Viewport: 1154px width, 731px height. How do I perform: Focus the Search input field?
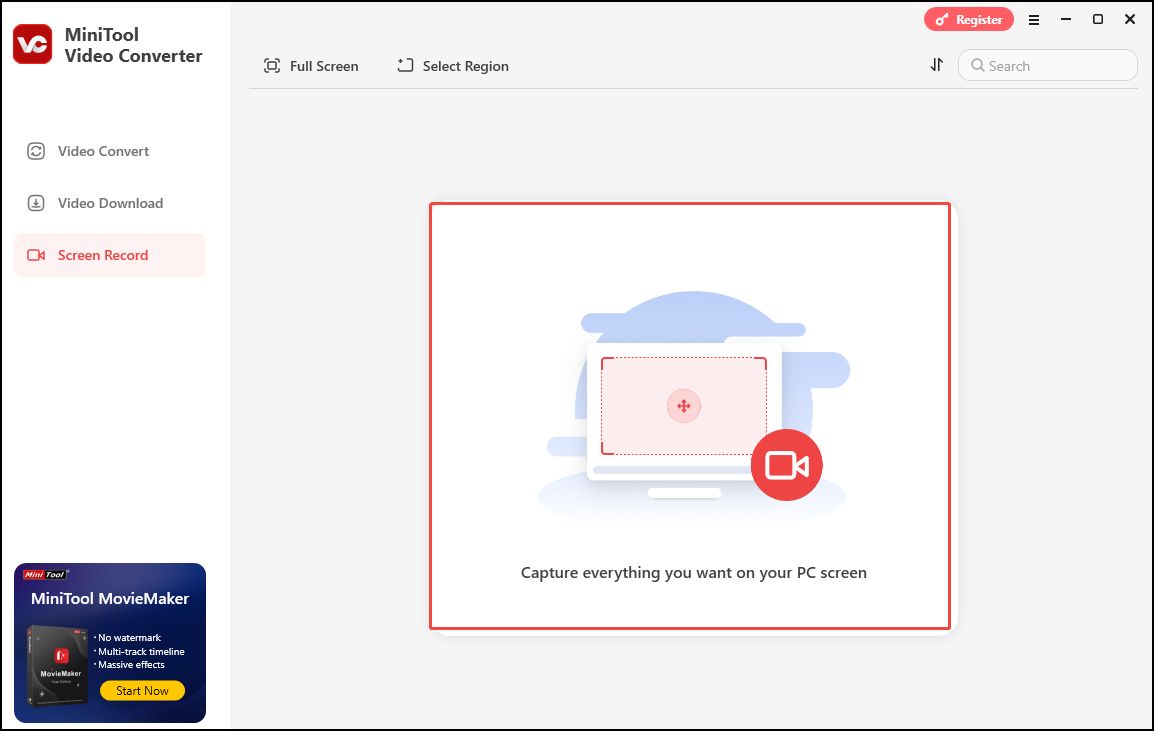click(x=1047, y=66)
